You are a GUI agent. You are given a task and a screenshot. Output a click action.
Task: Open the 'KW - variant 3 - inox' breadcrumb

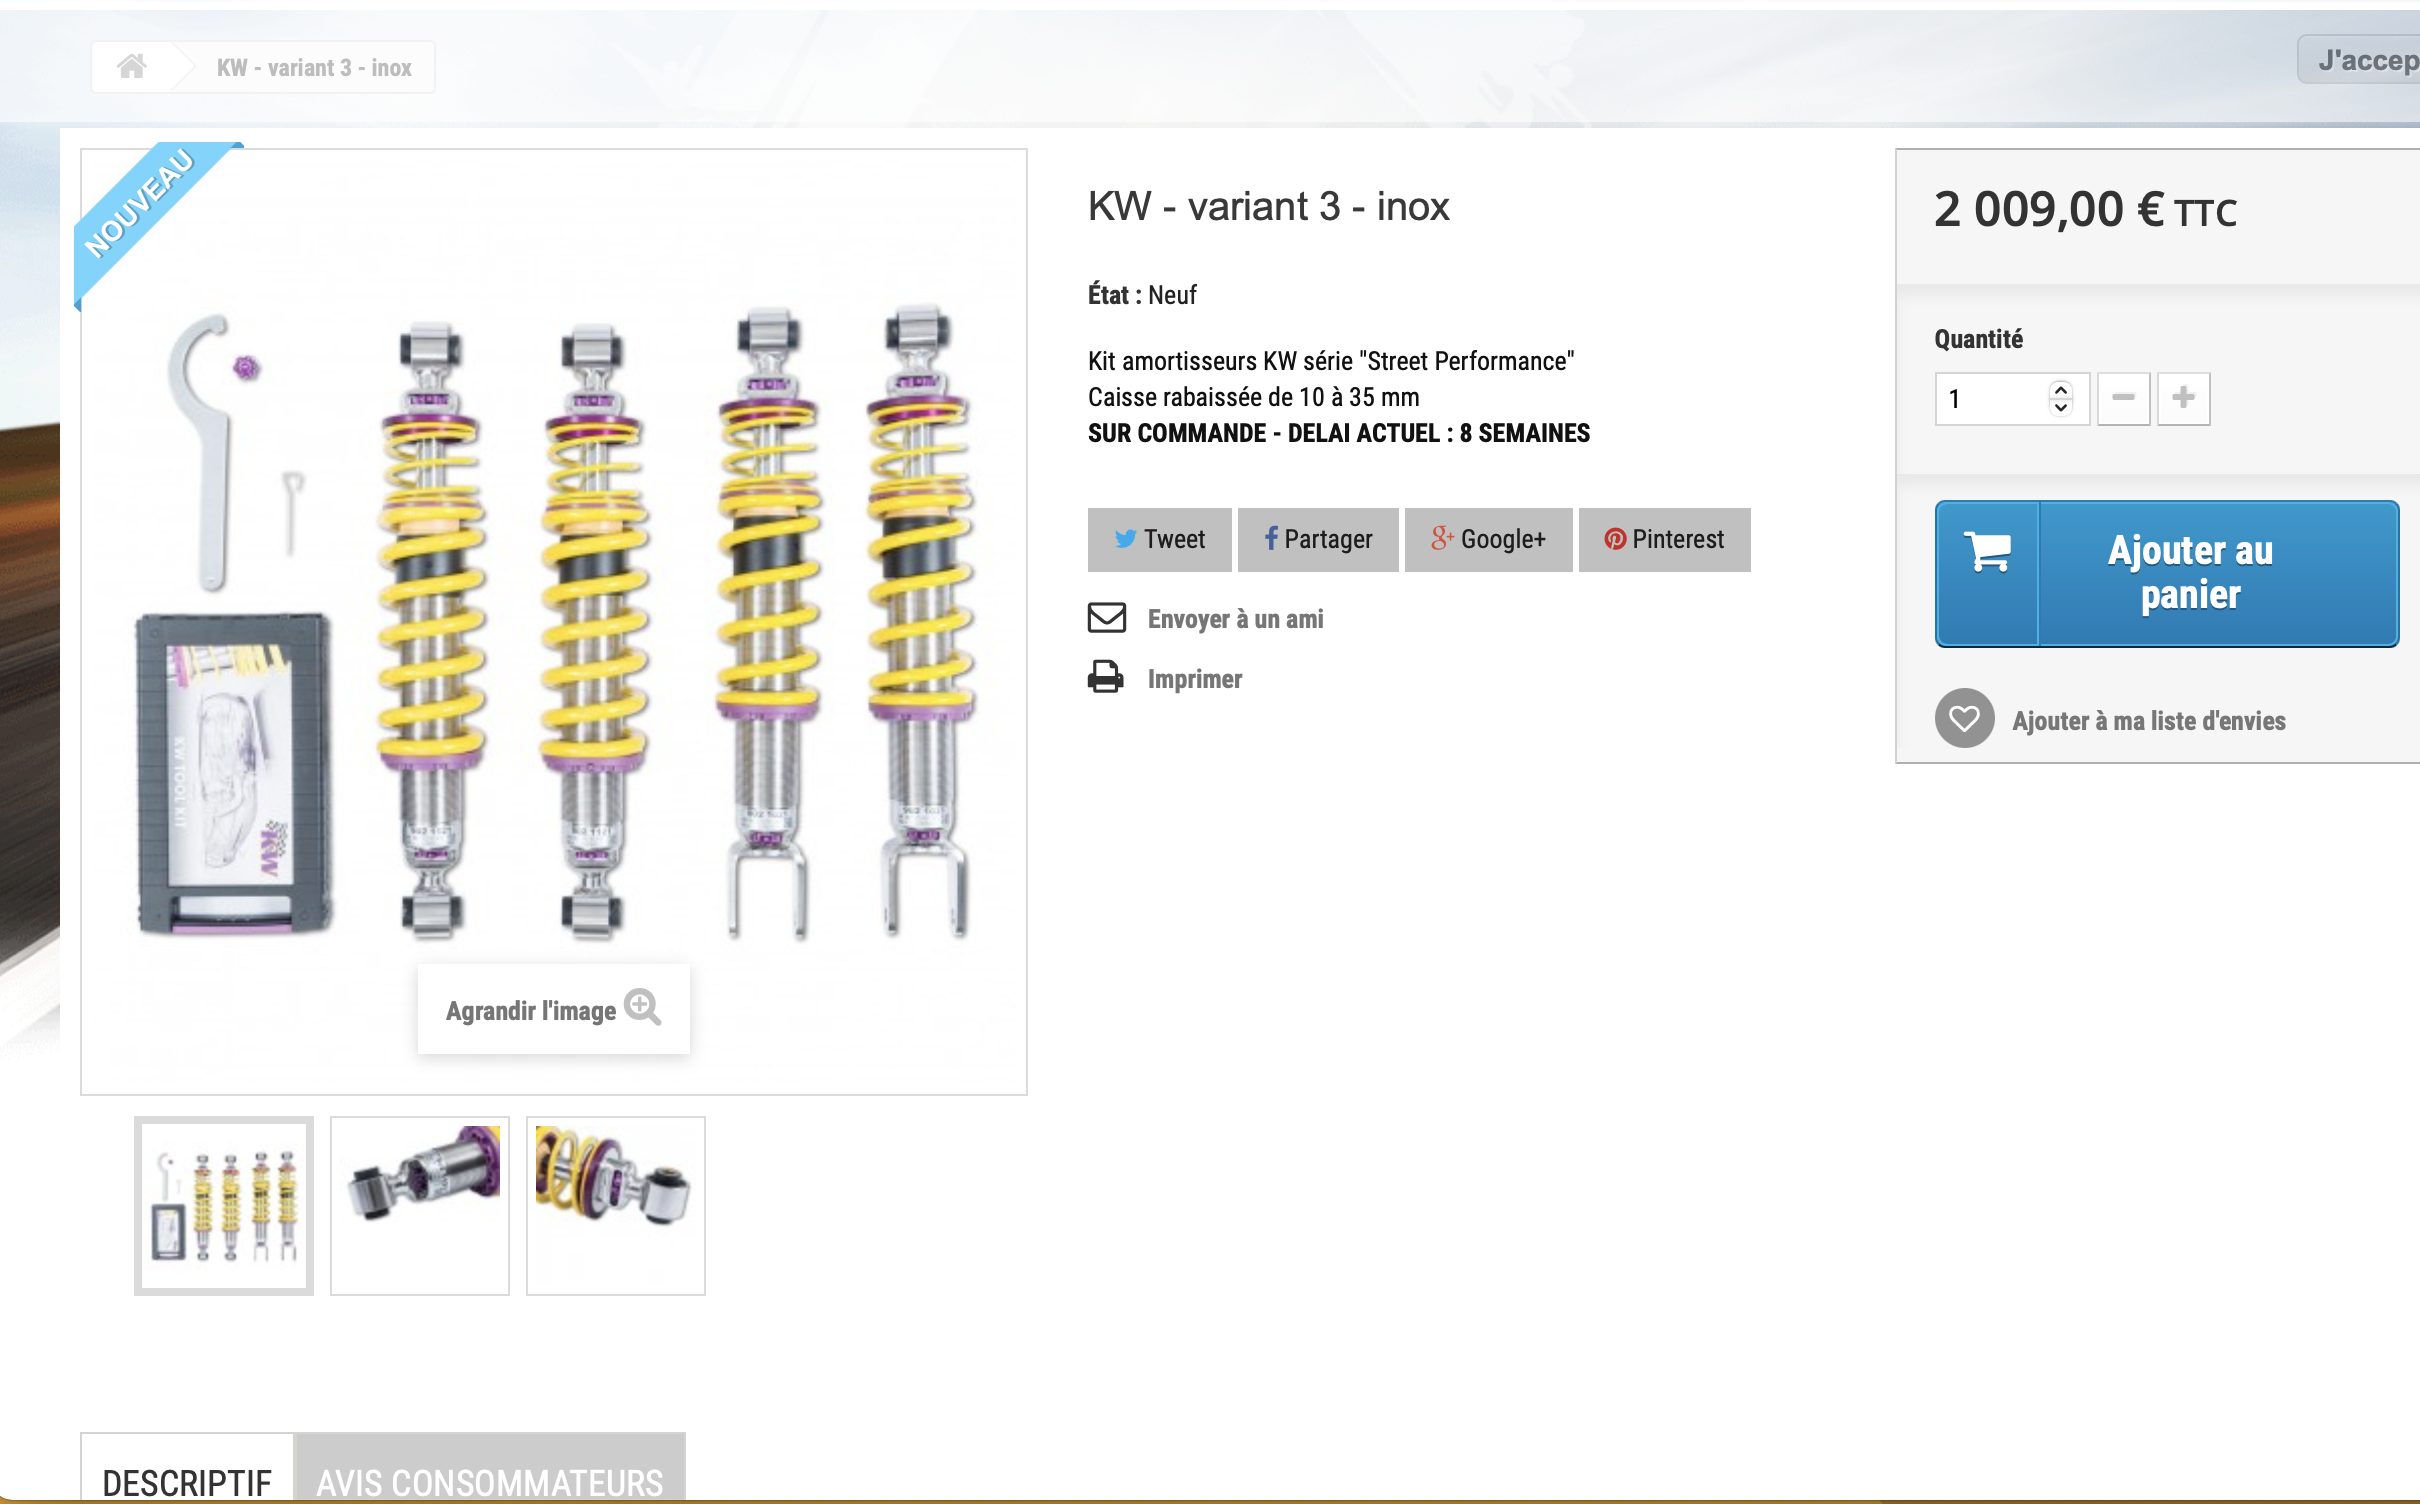tap(314, 68)
